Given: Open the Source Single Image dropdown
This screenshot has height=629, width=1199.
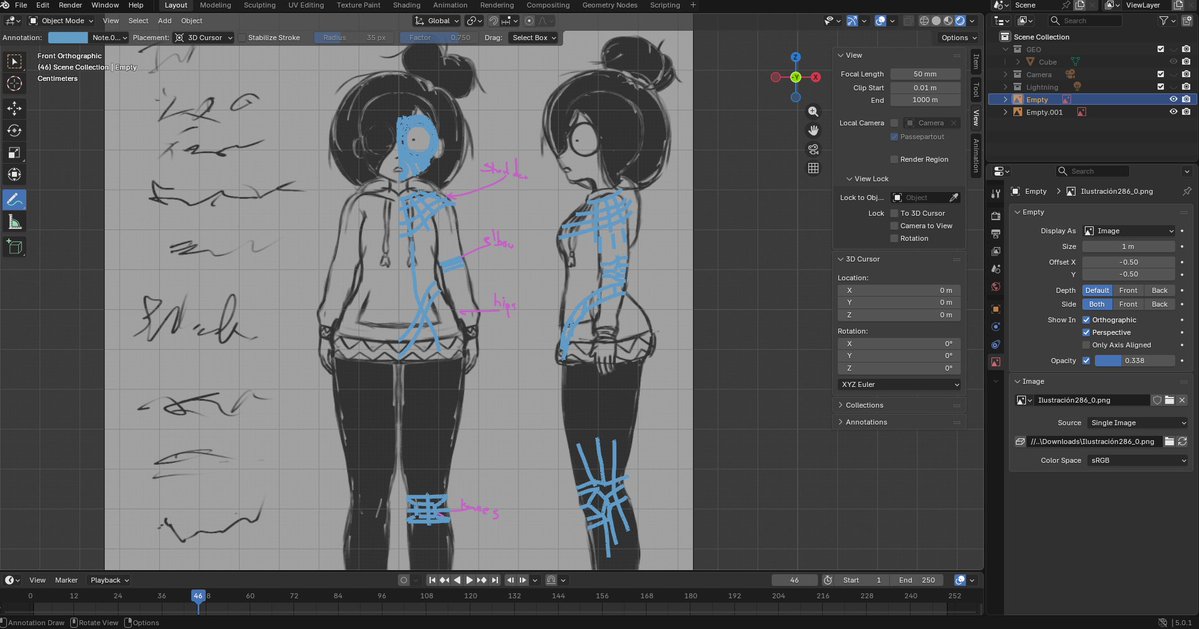Looking at the screenshot, I should click(x=1137, y=423).
